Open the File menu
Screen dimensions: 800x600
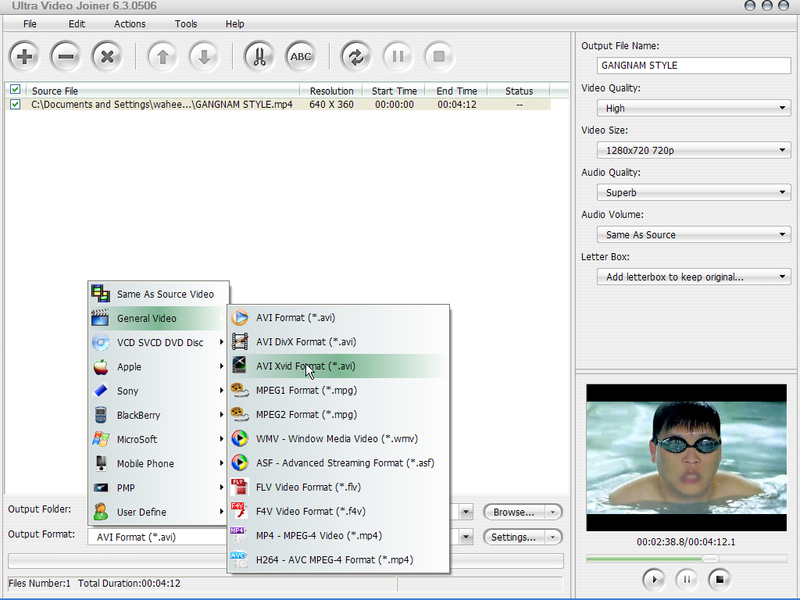coord(30,24)
